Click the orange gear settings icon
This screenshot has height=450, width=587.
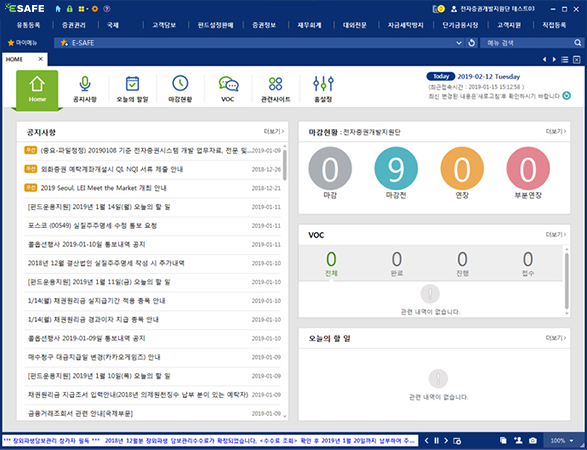pyautogui.click(x=95, y=9)
